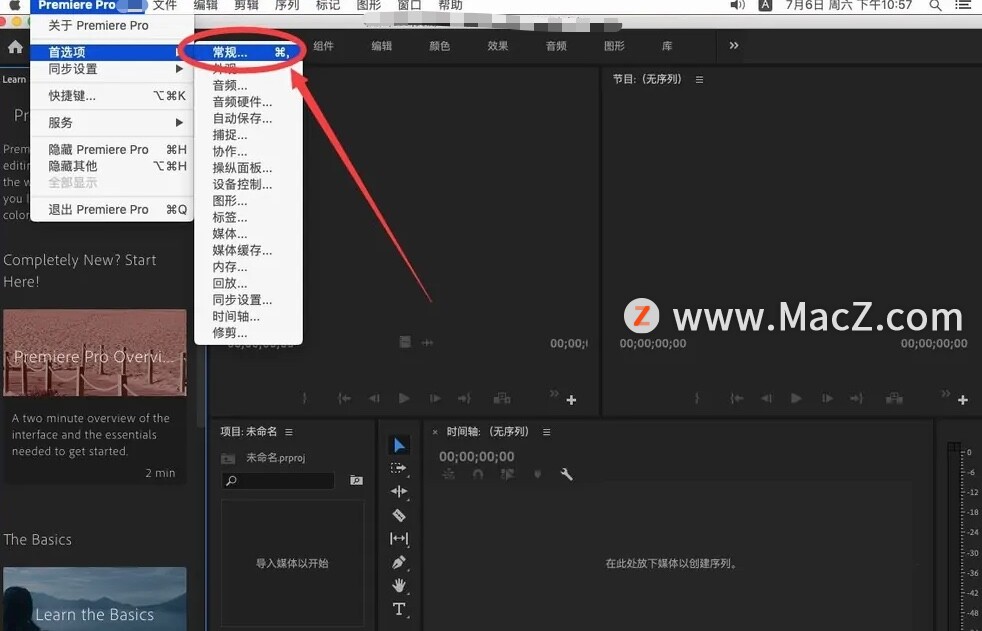Select the Selection (arrow) tool
Screen dimensions: 982x631
point(399,445)
